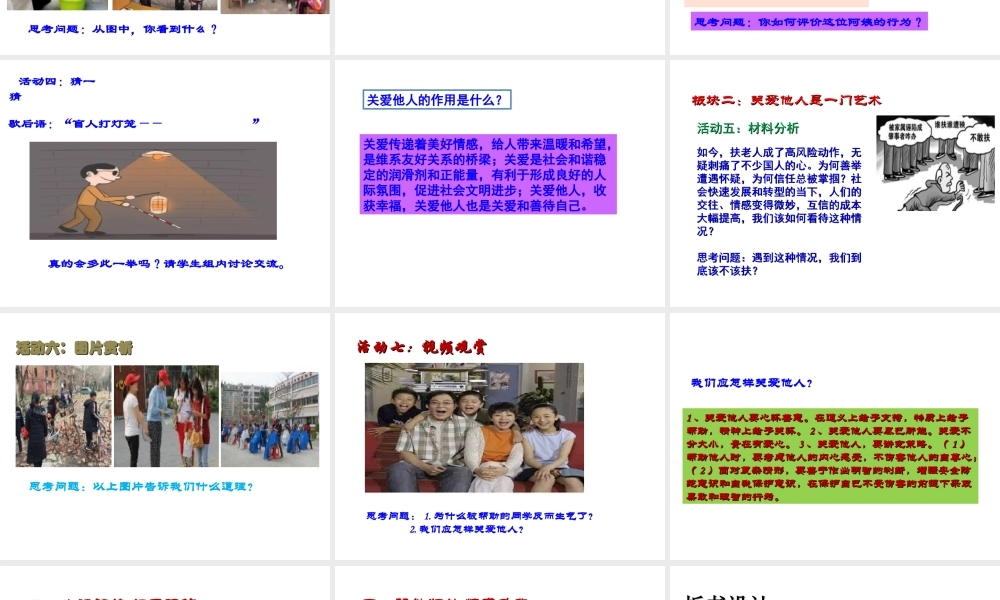Click the paragraph starting 如今,扶老人成了高风险动作
This screenshot has height=600, width=1000.
(779, 191)
